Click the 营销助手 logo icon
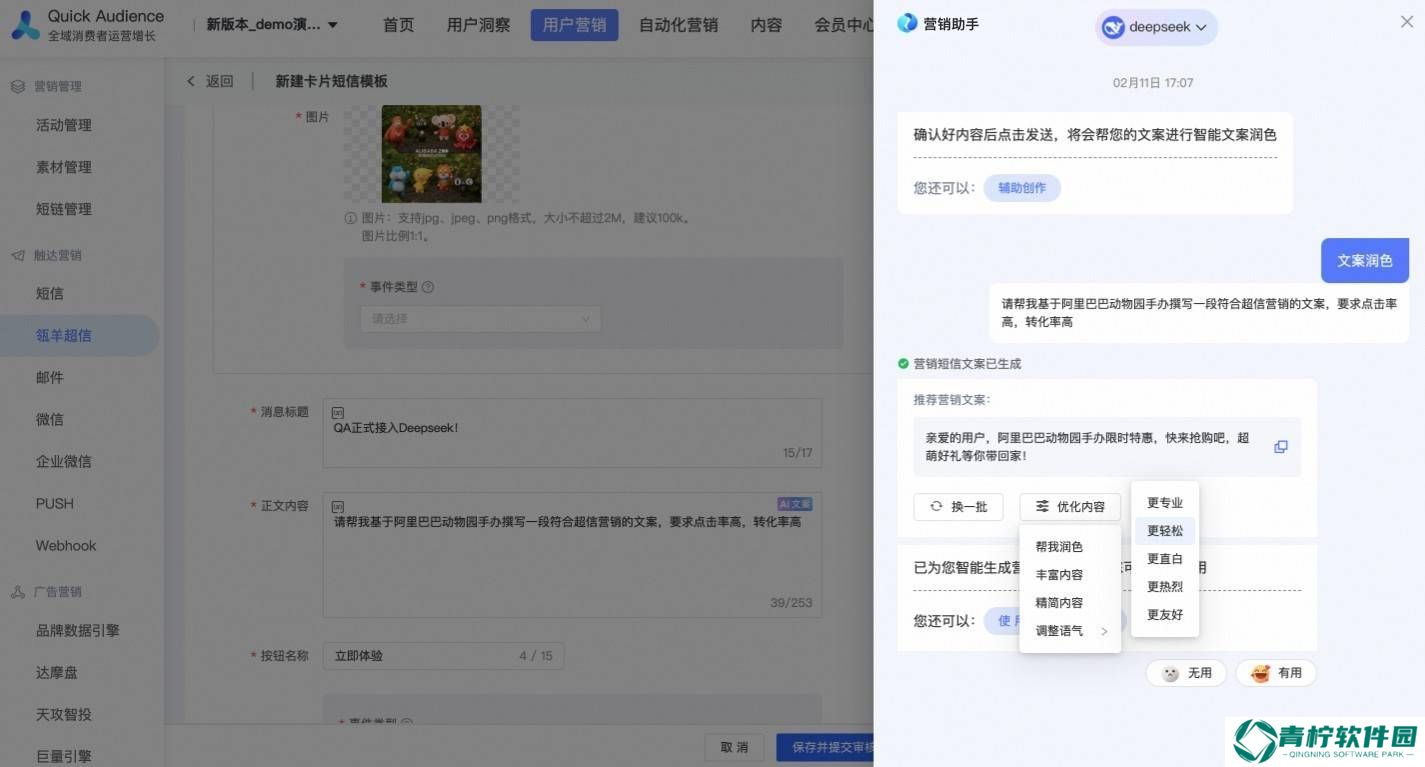Image resolution: width=1425 pixels, height=767 pixels. pos(907,23)
